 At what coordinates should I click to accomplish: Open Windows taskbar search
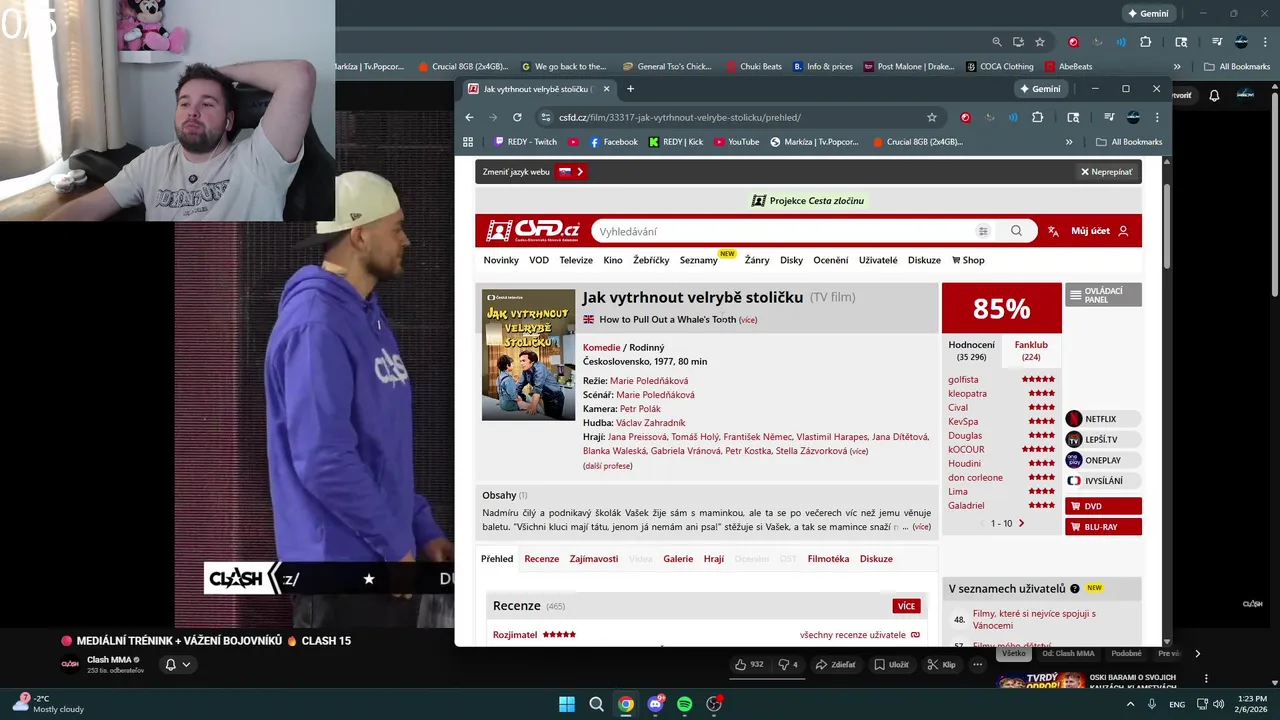[x=596, y=704]
